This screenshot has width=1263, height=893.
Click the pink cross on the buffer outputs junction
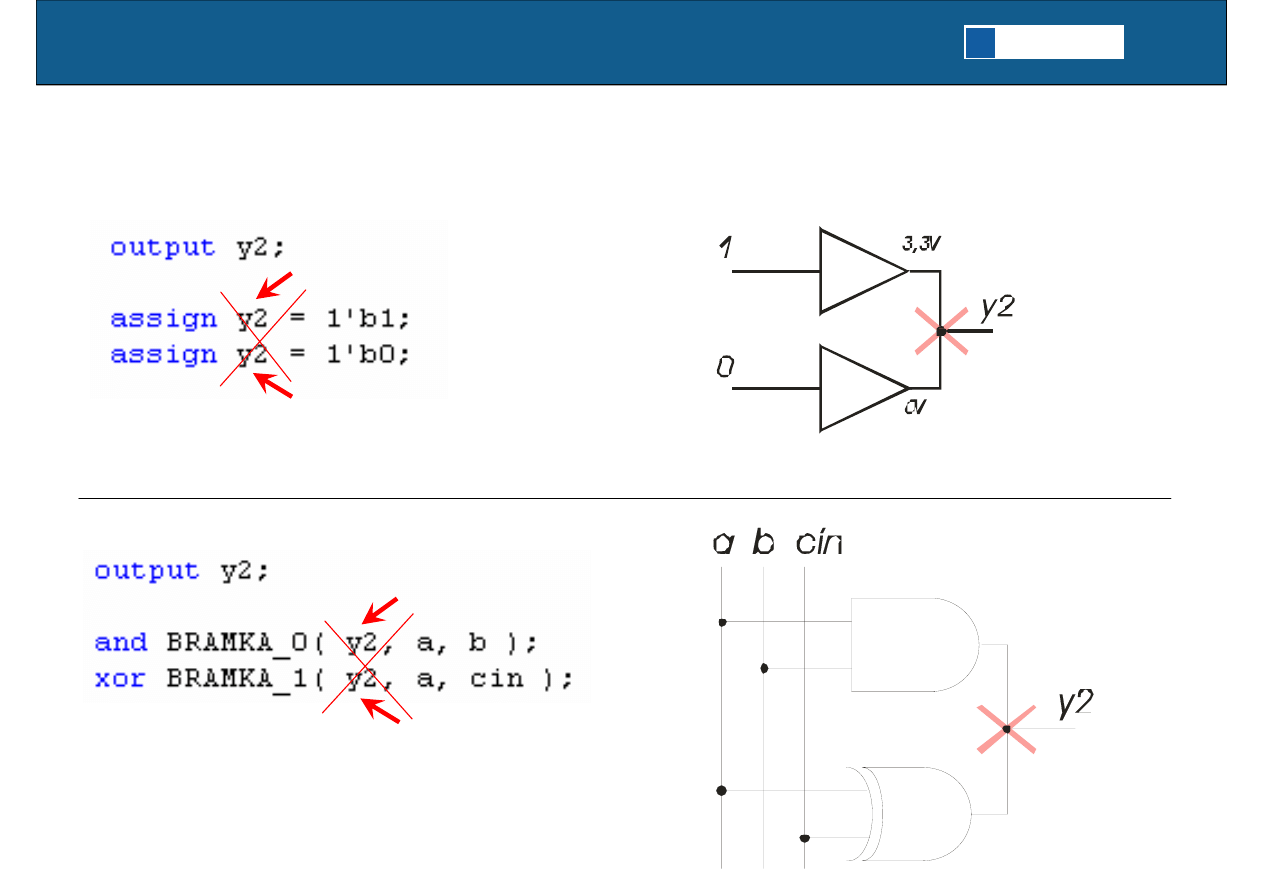click(941, 330)
